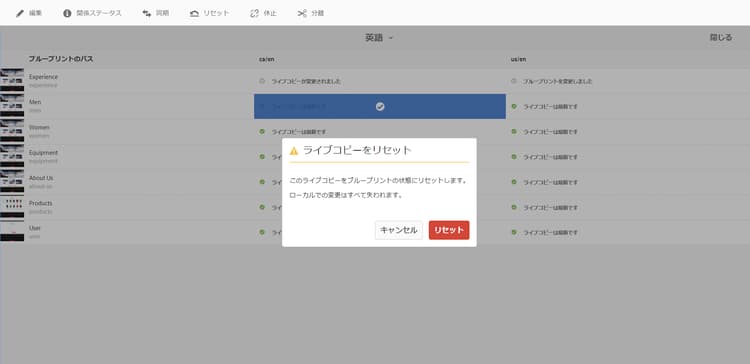This screenshot has height=364, width=750.
Task: Click the Men blueprint title
Action: pos(35,102)
